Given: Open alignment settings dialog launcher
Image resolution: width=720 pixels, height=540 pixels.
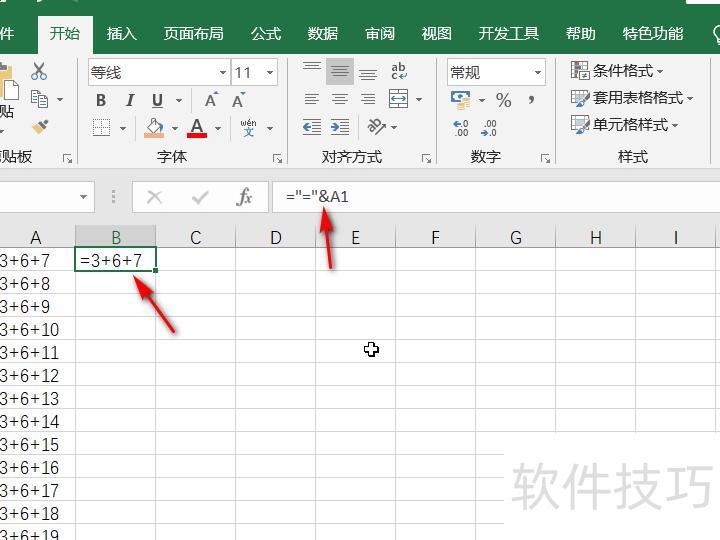Looking at the screenshot, I should click(426, 159).
